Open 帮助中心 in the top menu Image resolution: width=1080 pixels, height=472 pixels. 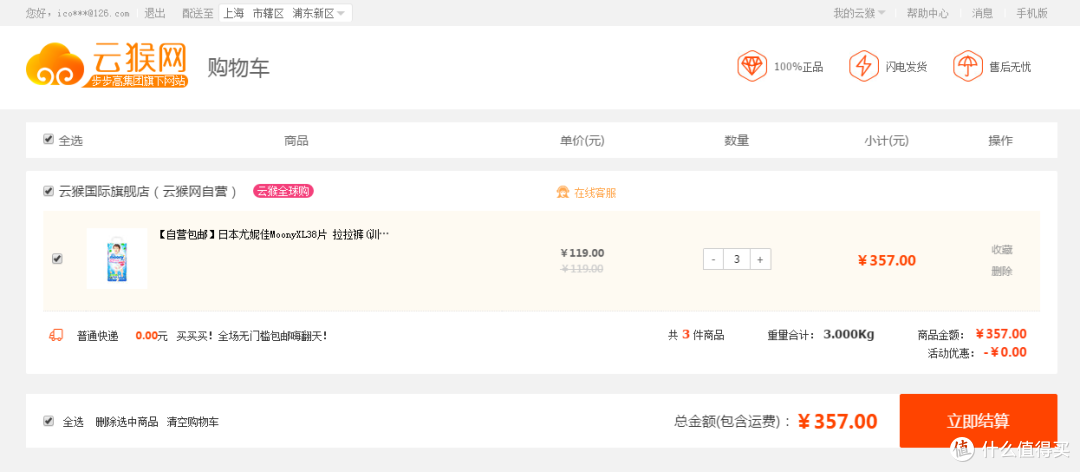927,13
